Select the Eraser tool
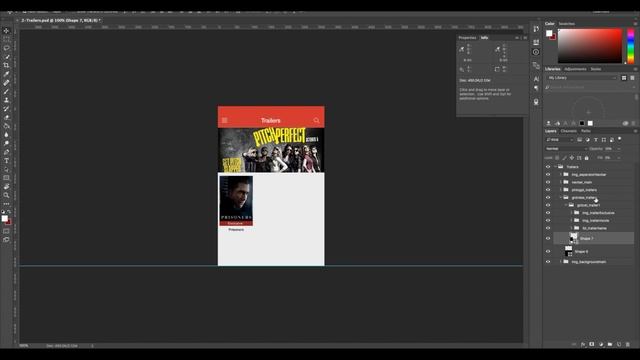This screenshot has height=360, width=640. click(x=6, y=118)
